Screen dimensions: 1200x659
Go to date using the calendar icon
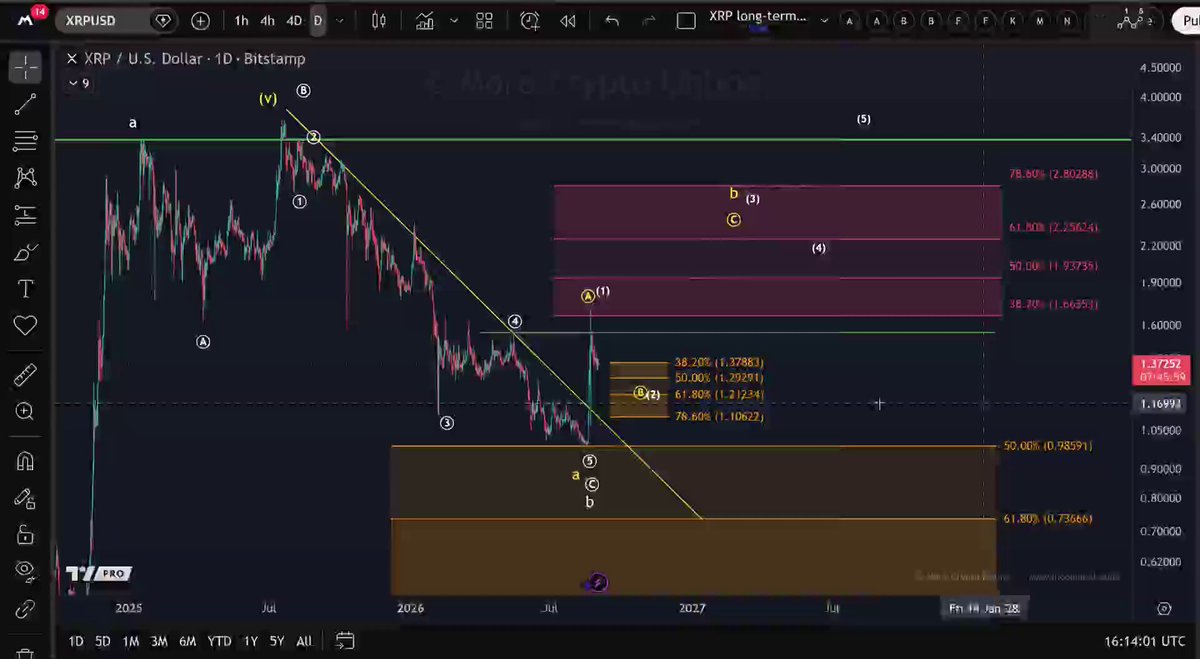[345, 641]
